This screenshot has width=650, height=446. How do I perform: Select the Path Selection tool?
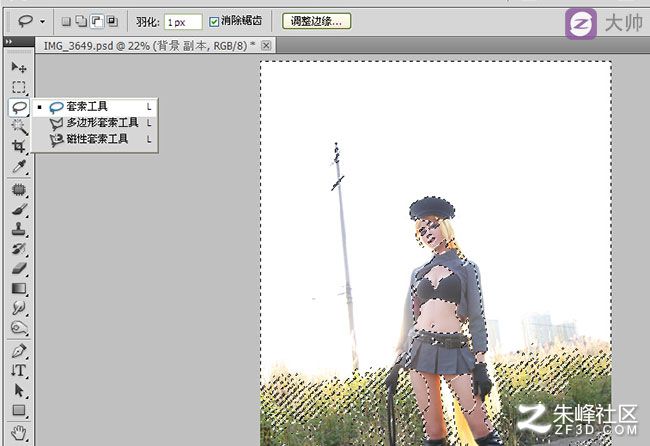(x=19, y=390)
